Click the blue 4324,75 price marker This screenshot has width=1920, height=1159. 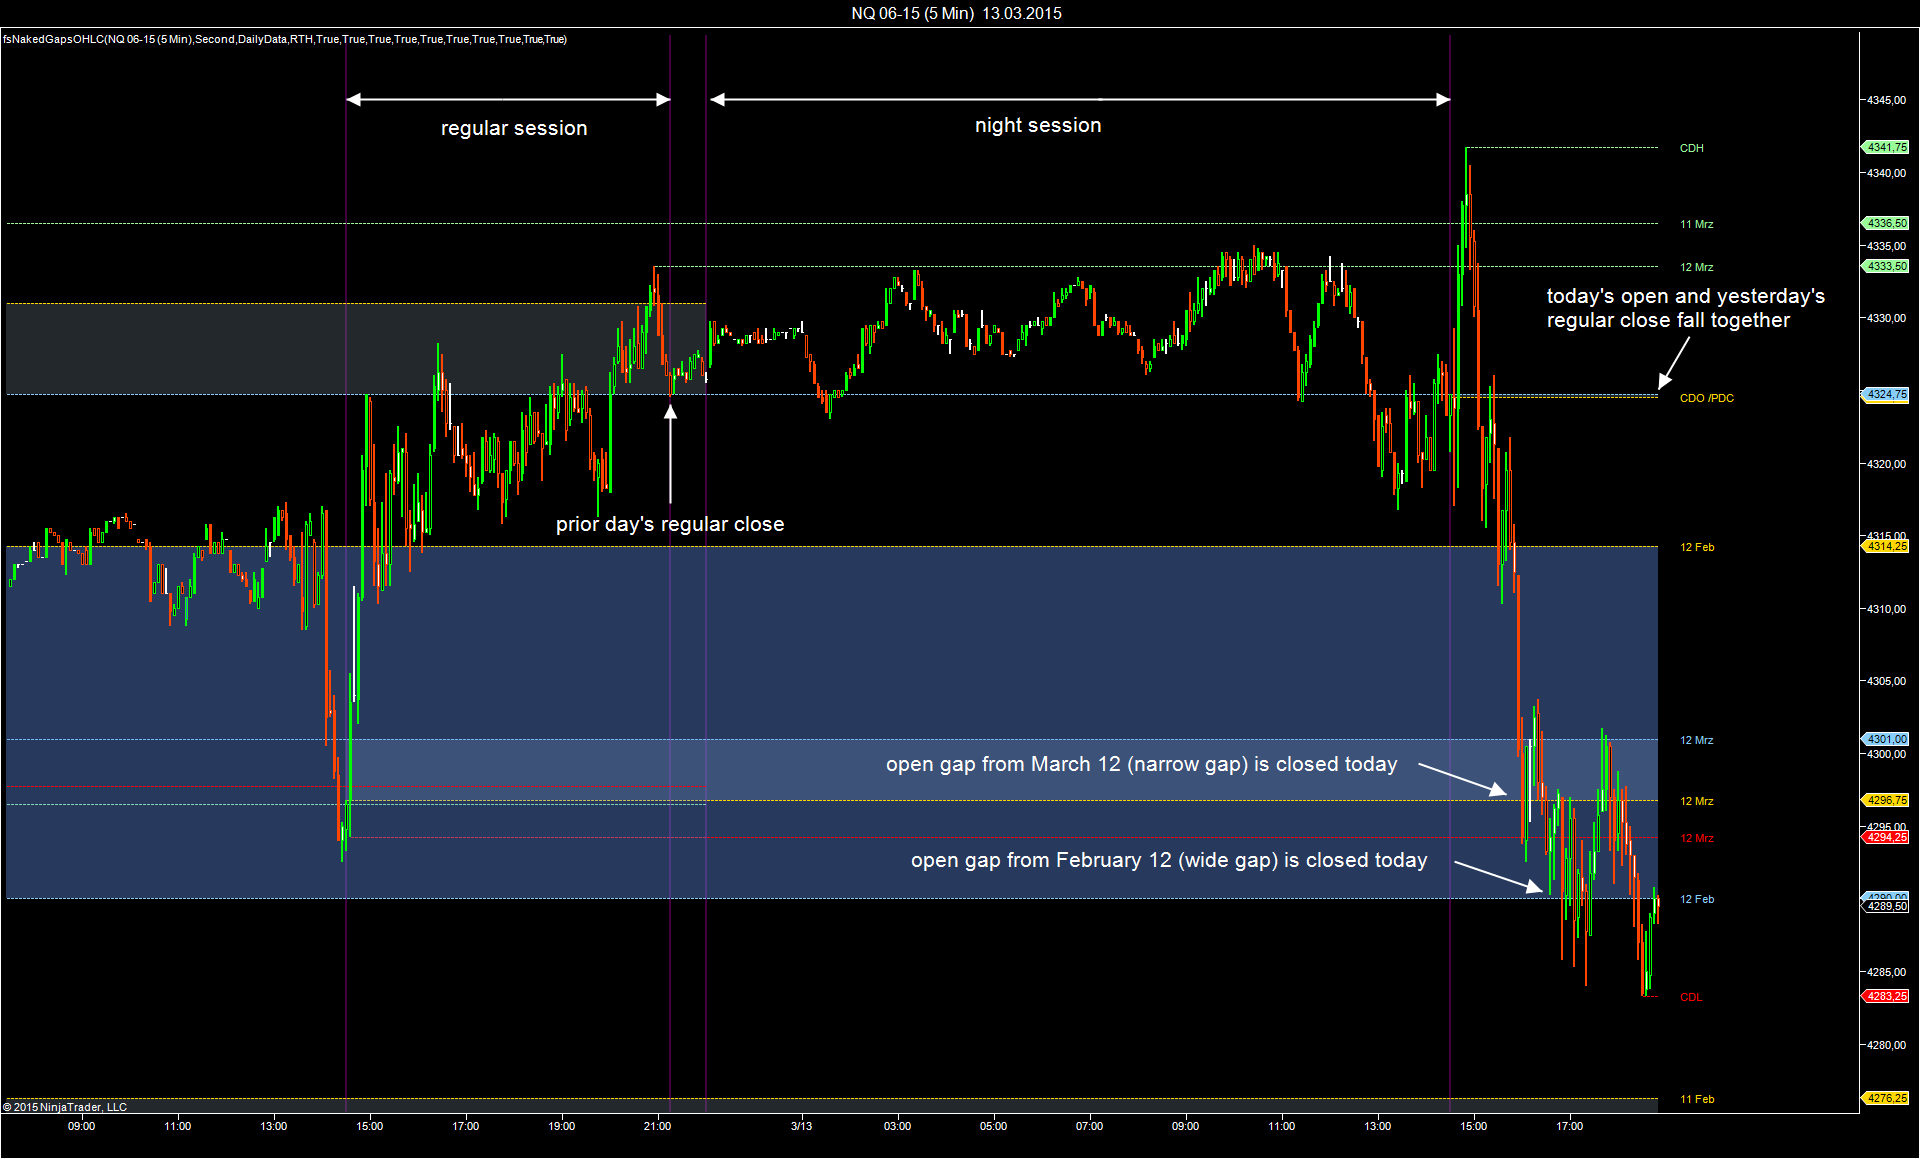pos(1886,394)
